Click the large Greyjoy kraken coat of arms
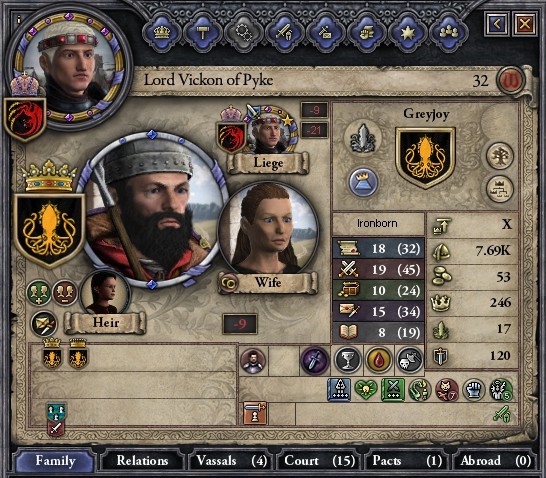This screenshot has width=546, height=478. coord(425,157)
